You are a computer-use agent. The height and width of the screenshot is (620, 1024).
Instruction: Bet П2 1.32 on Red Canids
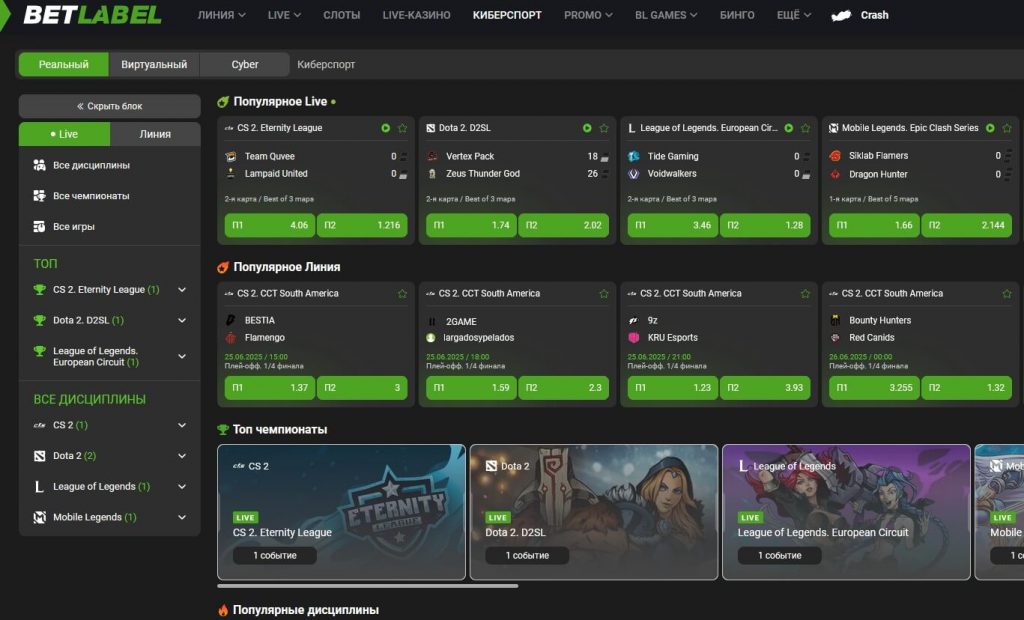tap(967, 388)
